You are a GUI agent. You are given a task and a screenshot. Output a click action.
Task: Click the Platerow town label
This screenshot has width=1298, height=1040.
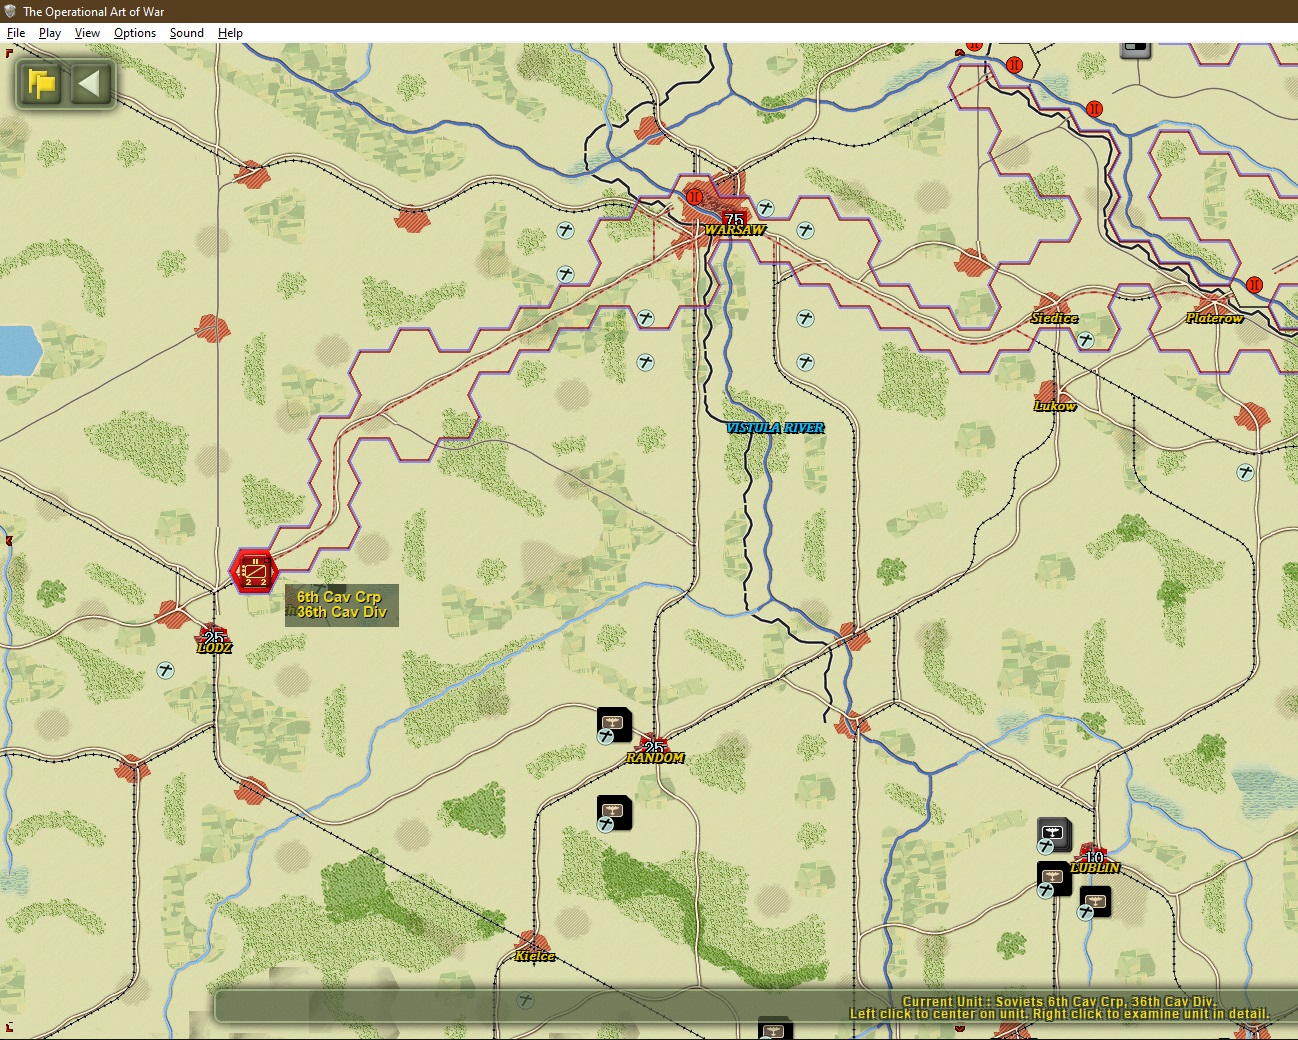point(1214,318)
